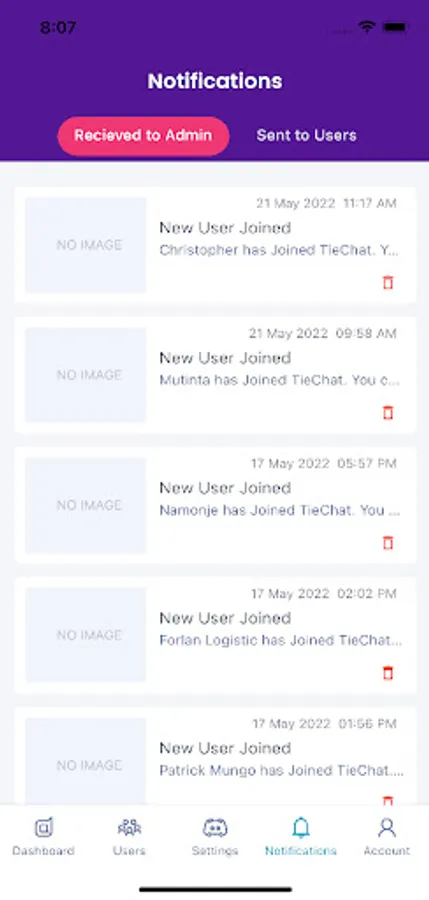Open the Dashboard icon in bottom bar
Image resolution: width=429 pixels, height=900 pixels.
[43, 827]
